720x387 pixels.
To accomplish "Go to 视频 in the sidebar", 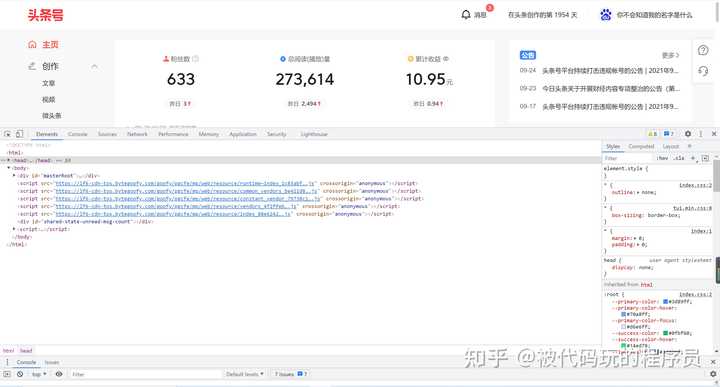I will pyautogui.click(x=49, y=99).
